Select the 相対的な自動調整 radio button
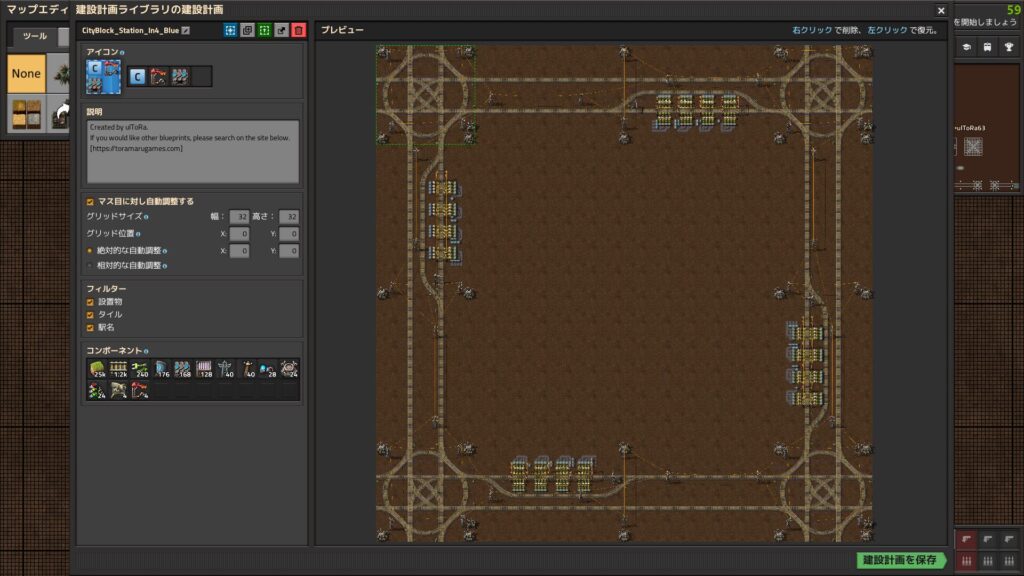 click(90, 266)
